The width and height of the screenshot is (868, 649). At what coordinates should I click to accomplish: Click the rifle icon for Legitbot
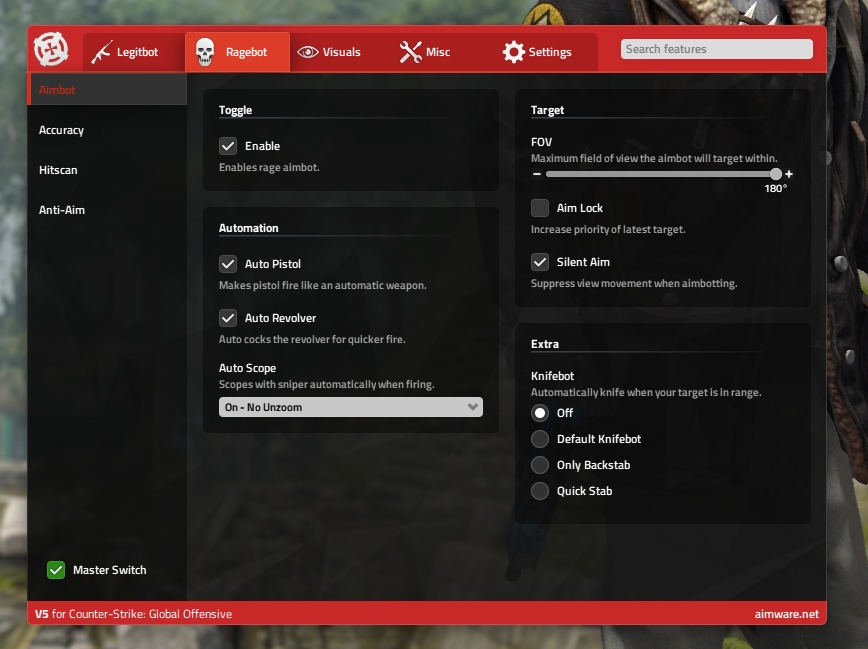click(x=101, y=52)
